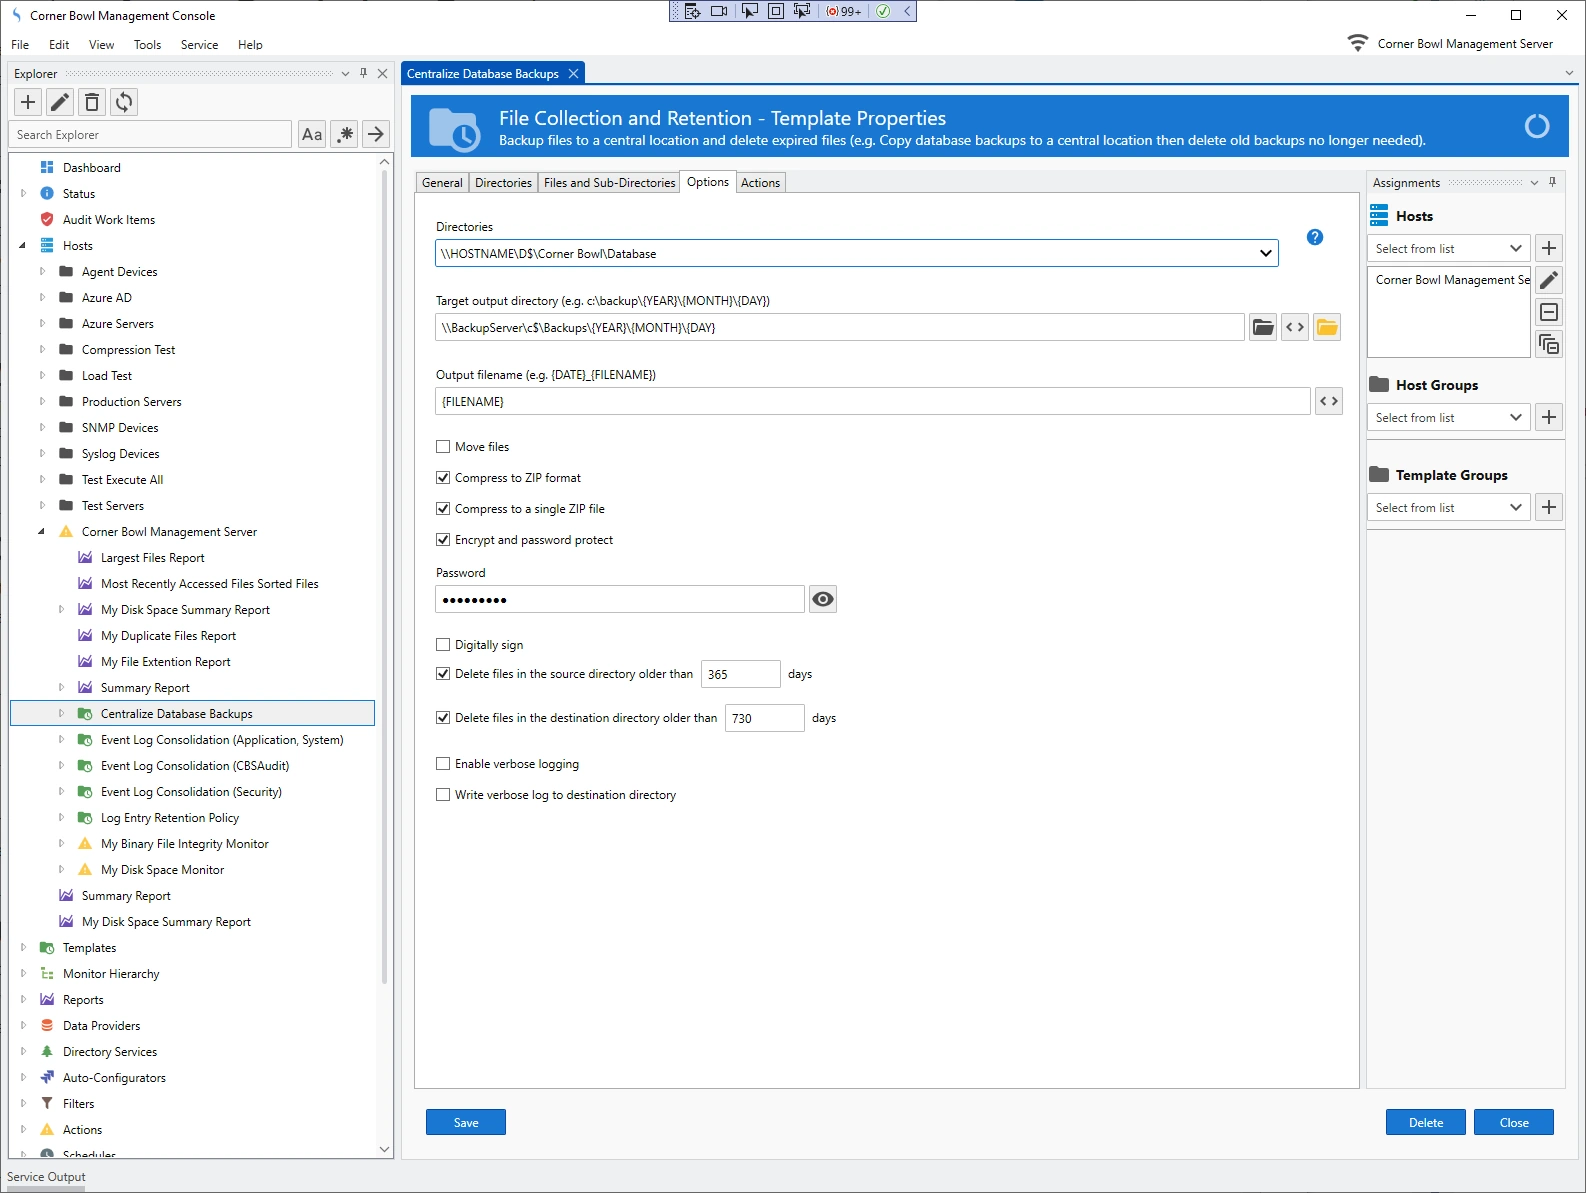Click the Search Explorer input field
Screen dimensions: 1586x1193
(150, 135)
